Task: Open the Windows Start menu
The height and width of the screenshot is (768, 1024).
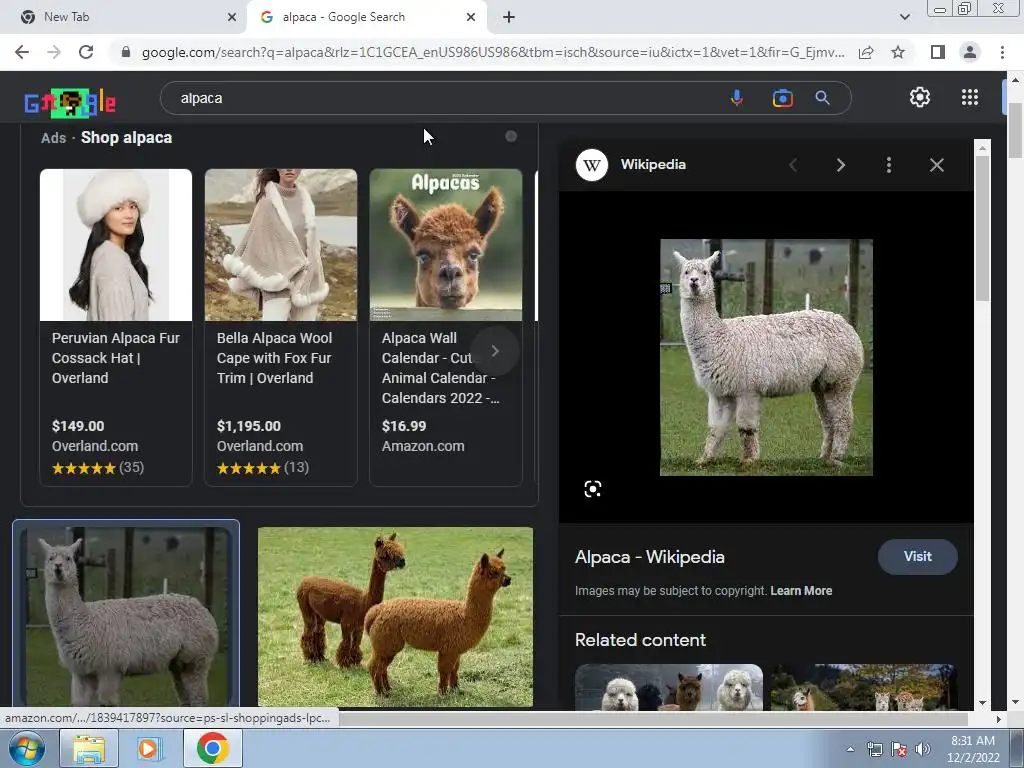Action: 27,748
